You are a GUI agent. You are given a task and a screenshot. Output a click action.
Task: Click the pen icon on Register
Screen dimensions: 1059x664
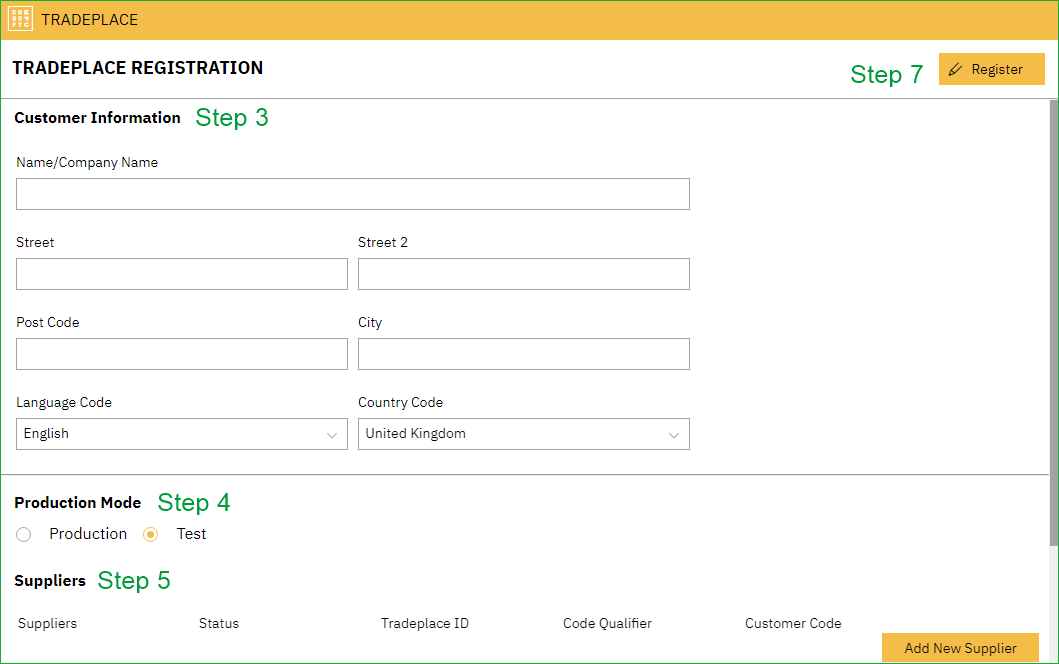point(956,70)
